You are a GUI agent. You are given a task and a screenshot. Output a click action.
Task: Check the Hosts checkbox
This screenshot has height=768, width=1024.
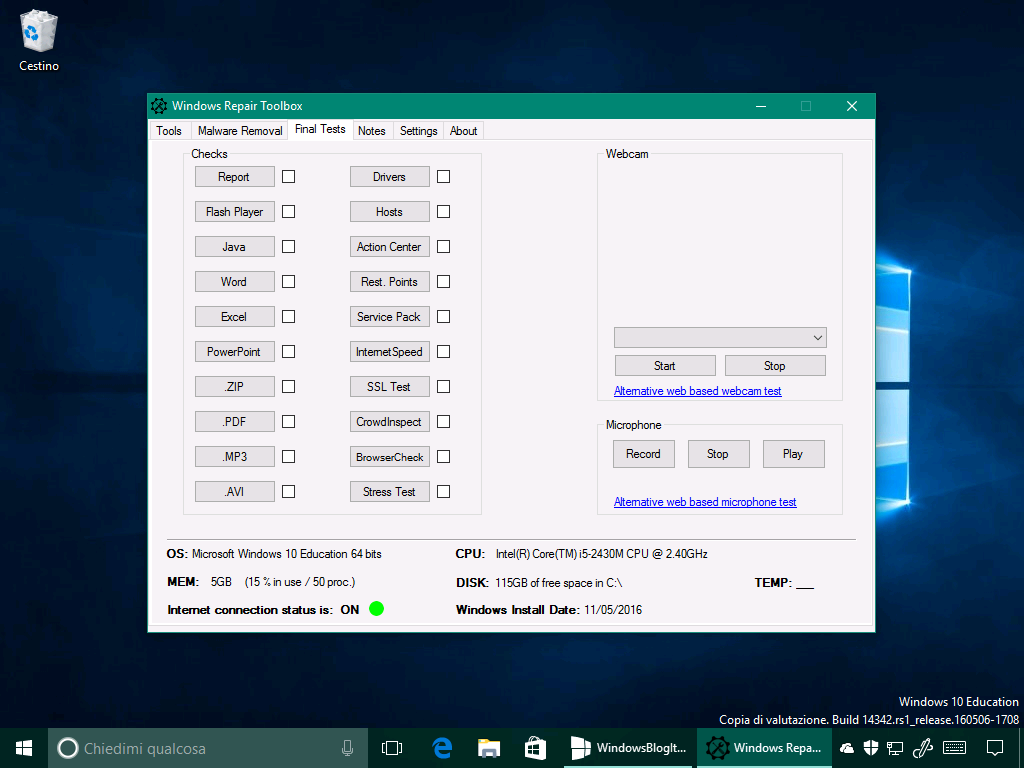[x=443, y=212]
